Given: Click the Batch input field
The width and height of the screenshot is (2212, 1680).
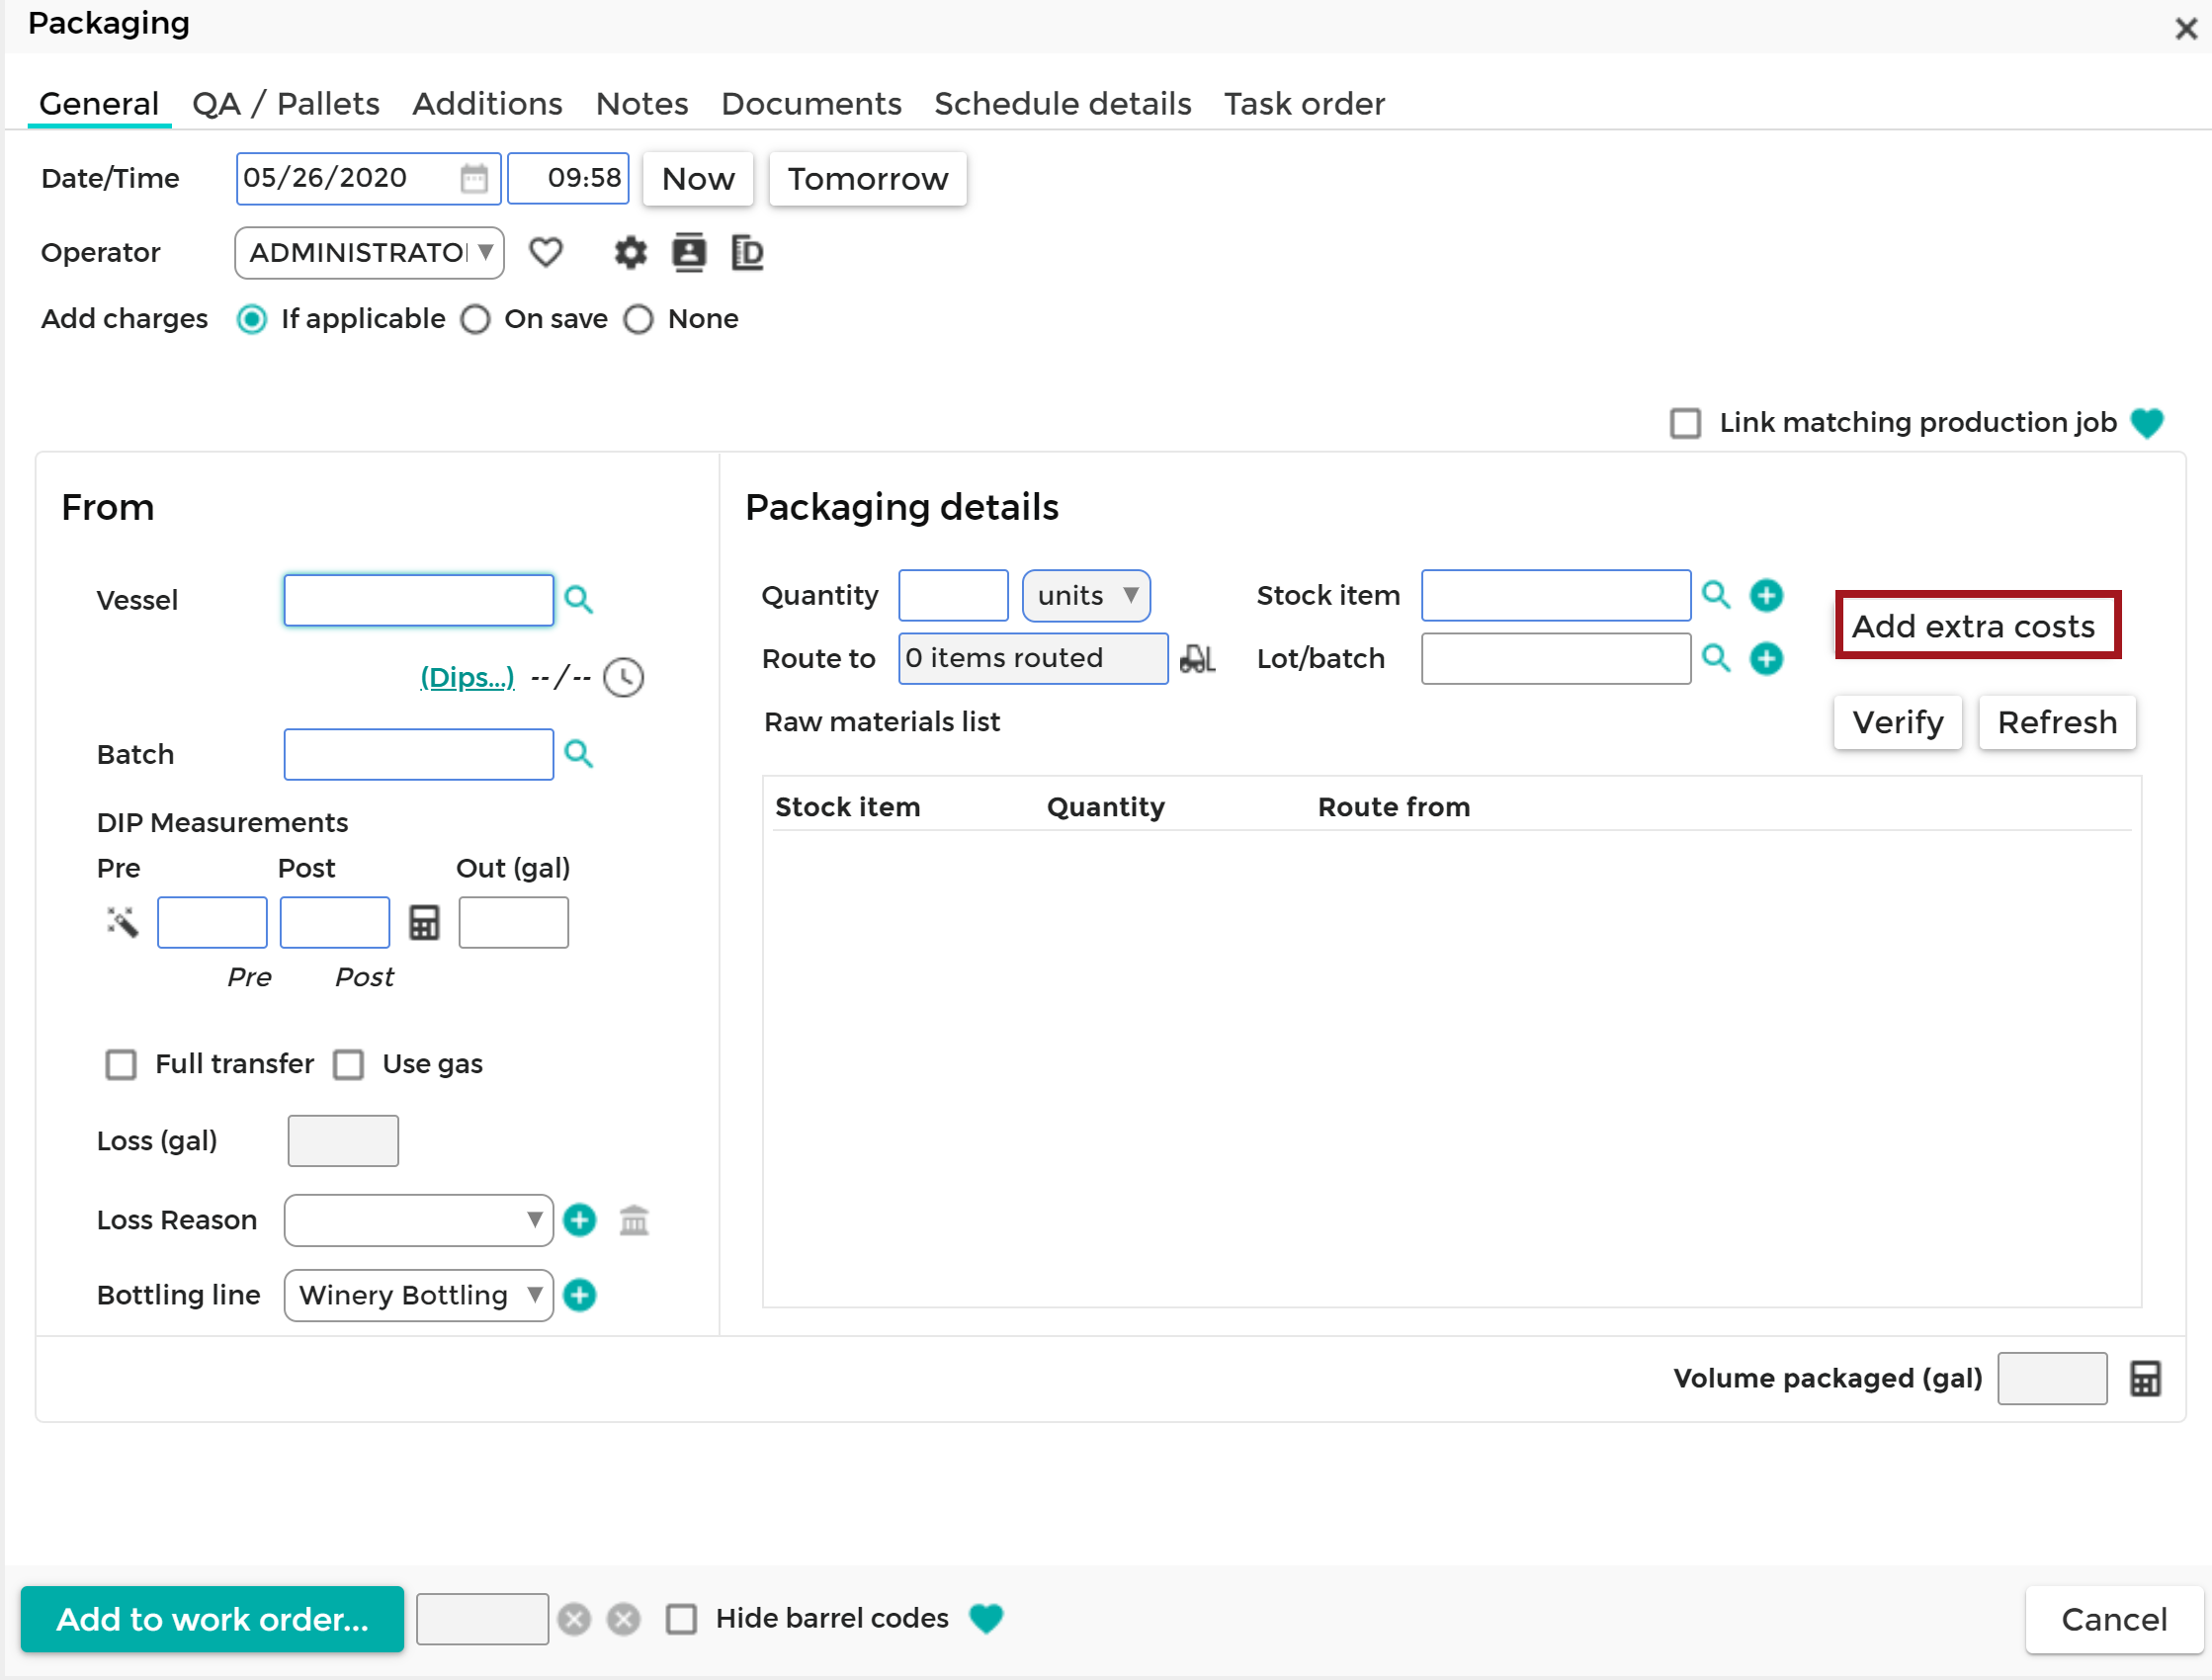Looking at the screenshot, I should pyautogui.click(x=418, y=754).
